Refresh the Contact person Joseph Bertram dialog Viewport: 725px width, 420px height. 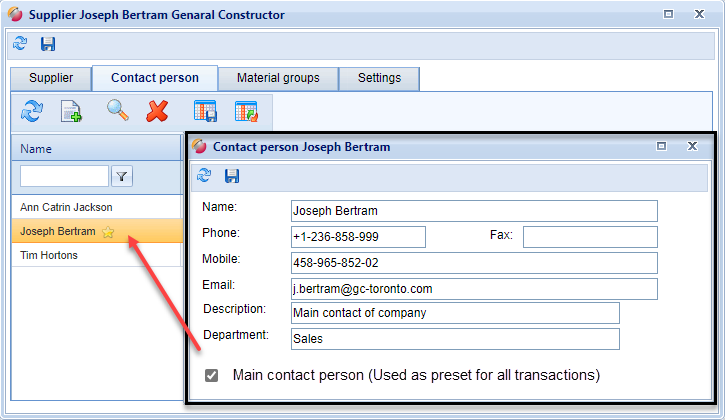pos(204,176)
